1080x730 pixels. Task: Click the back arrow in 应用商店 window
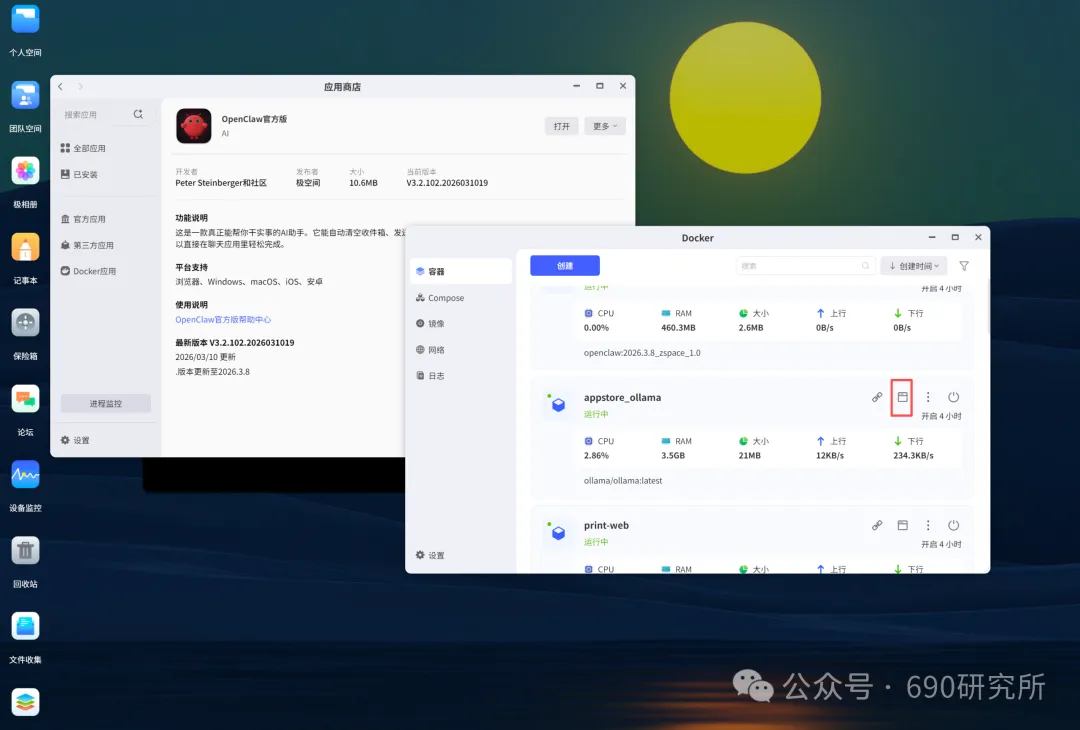61,86
